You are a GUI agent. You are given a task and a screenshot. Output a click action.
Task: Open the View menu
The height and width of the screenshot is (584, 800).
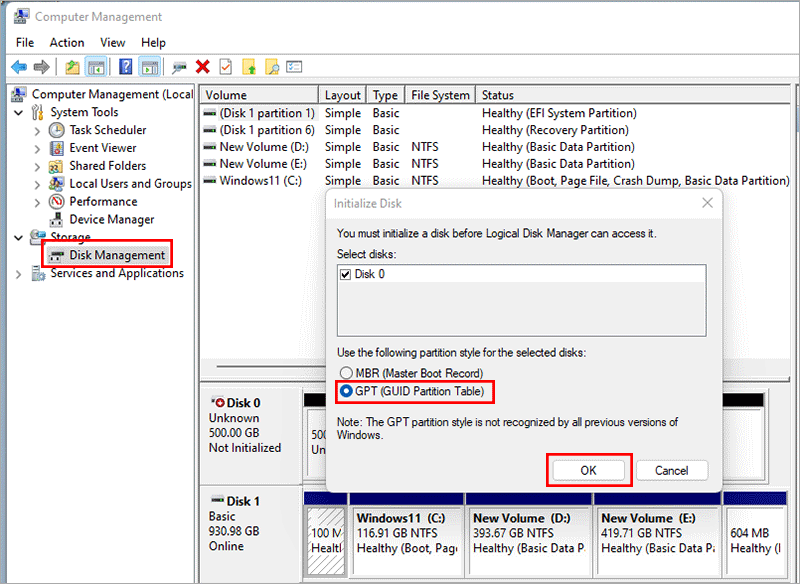112,43
